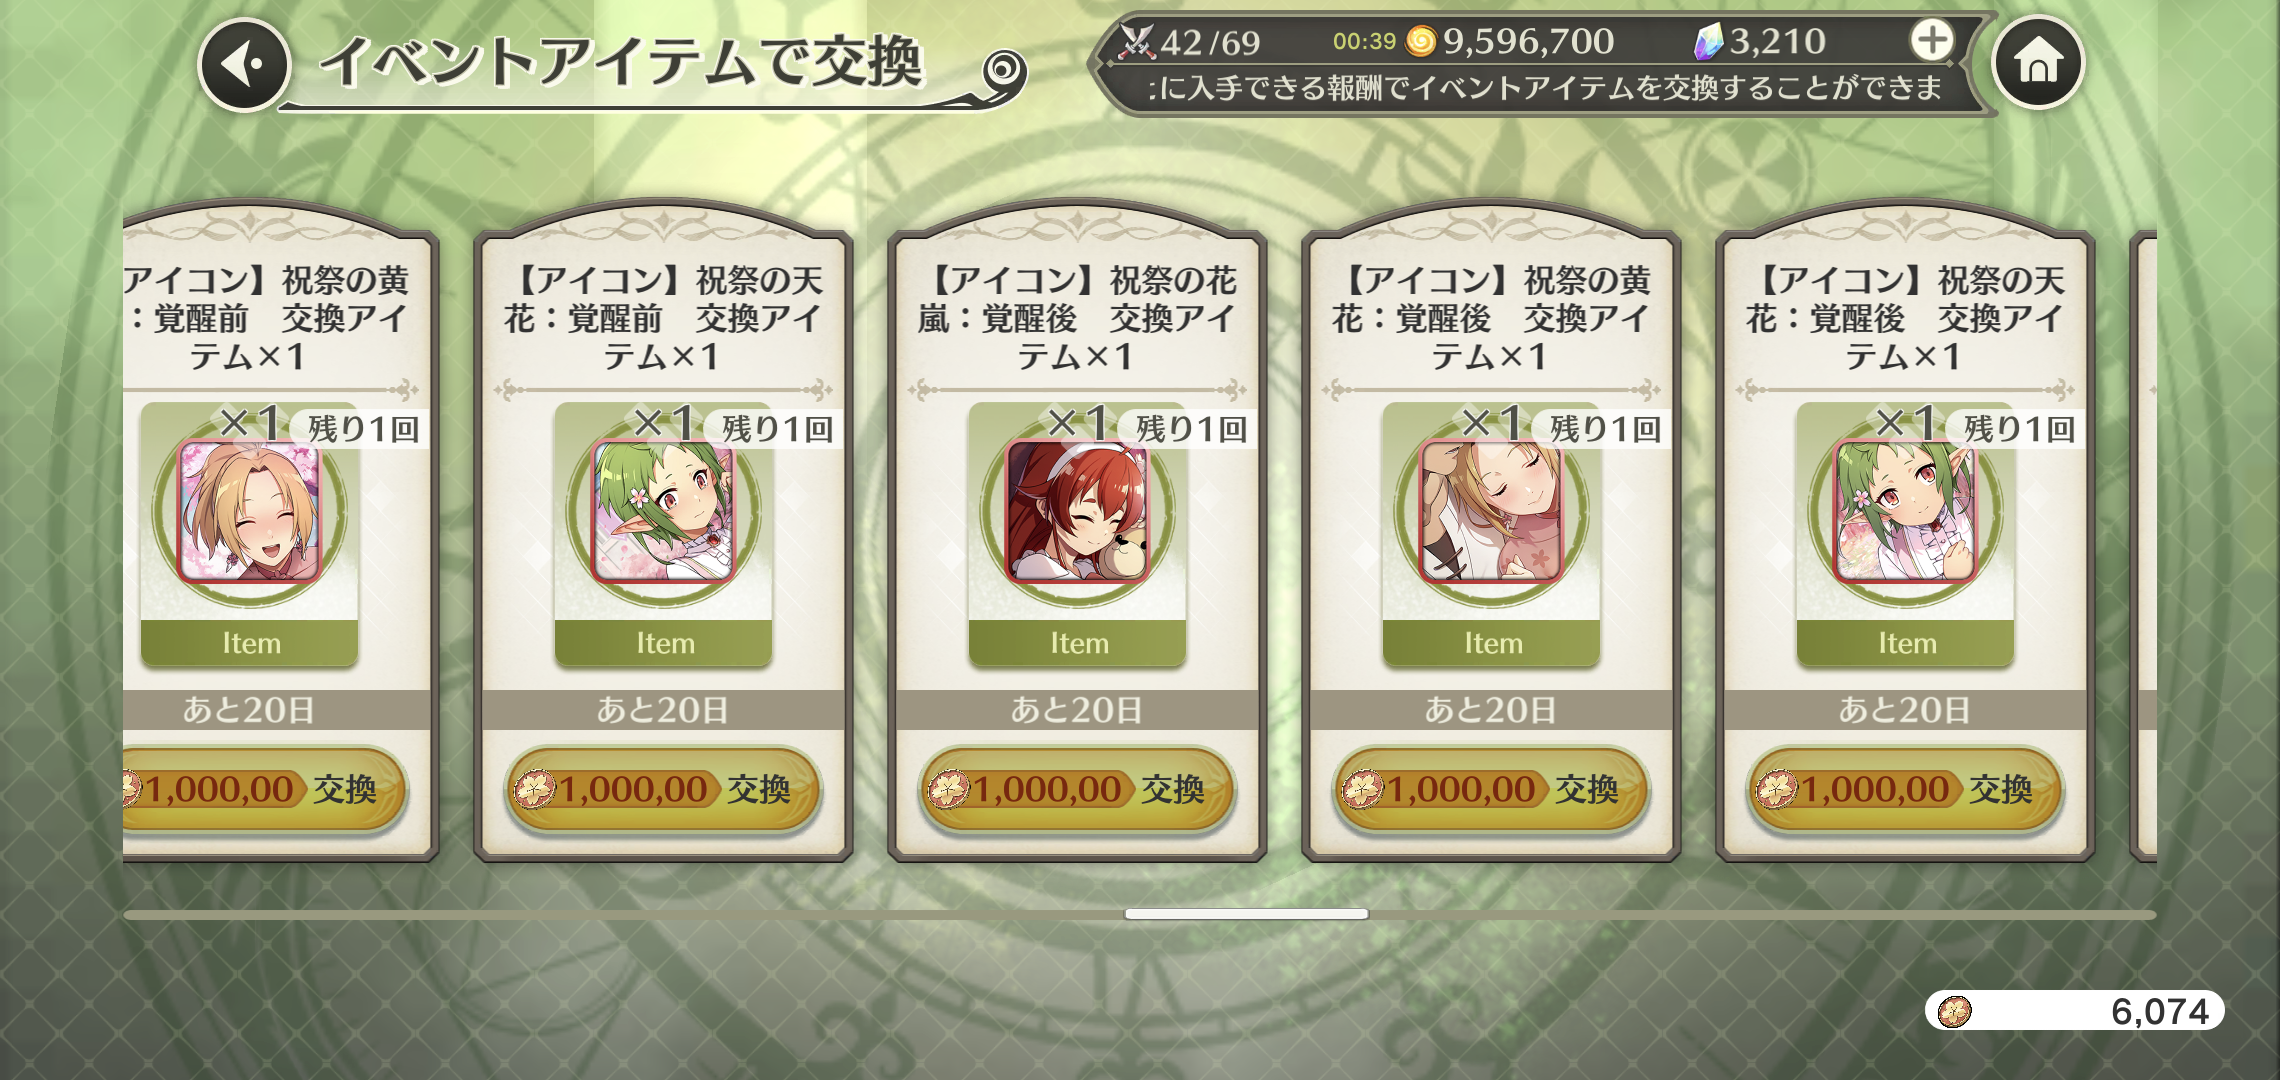
Task: Tap the crossed swords stamina icon
Action: click(1136, 41)
